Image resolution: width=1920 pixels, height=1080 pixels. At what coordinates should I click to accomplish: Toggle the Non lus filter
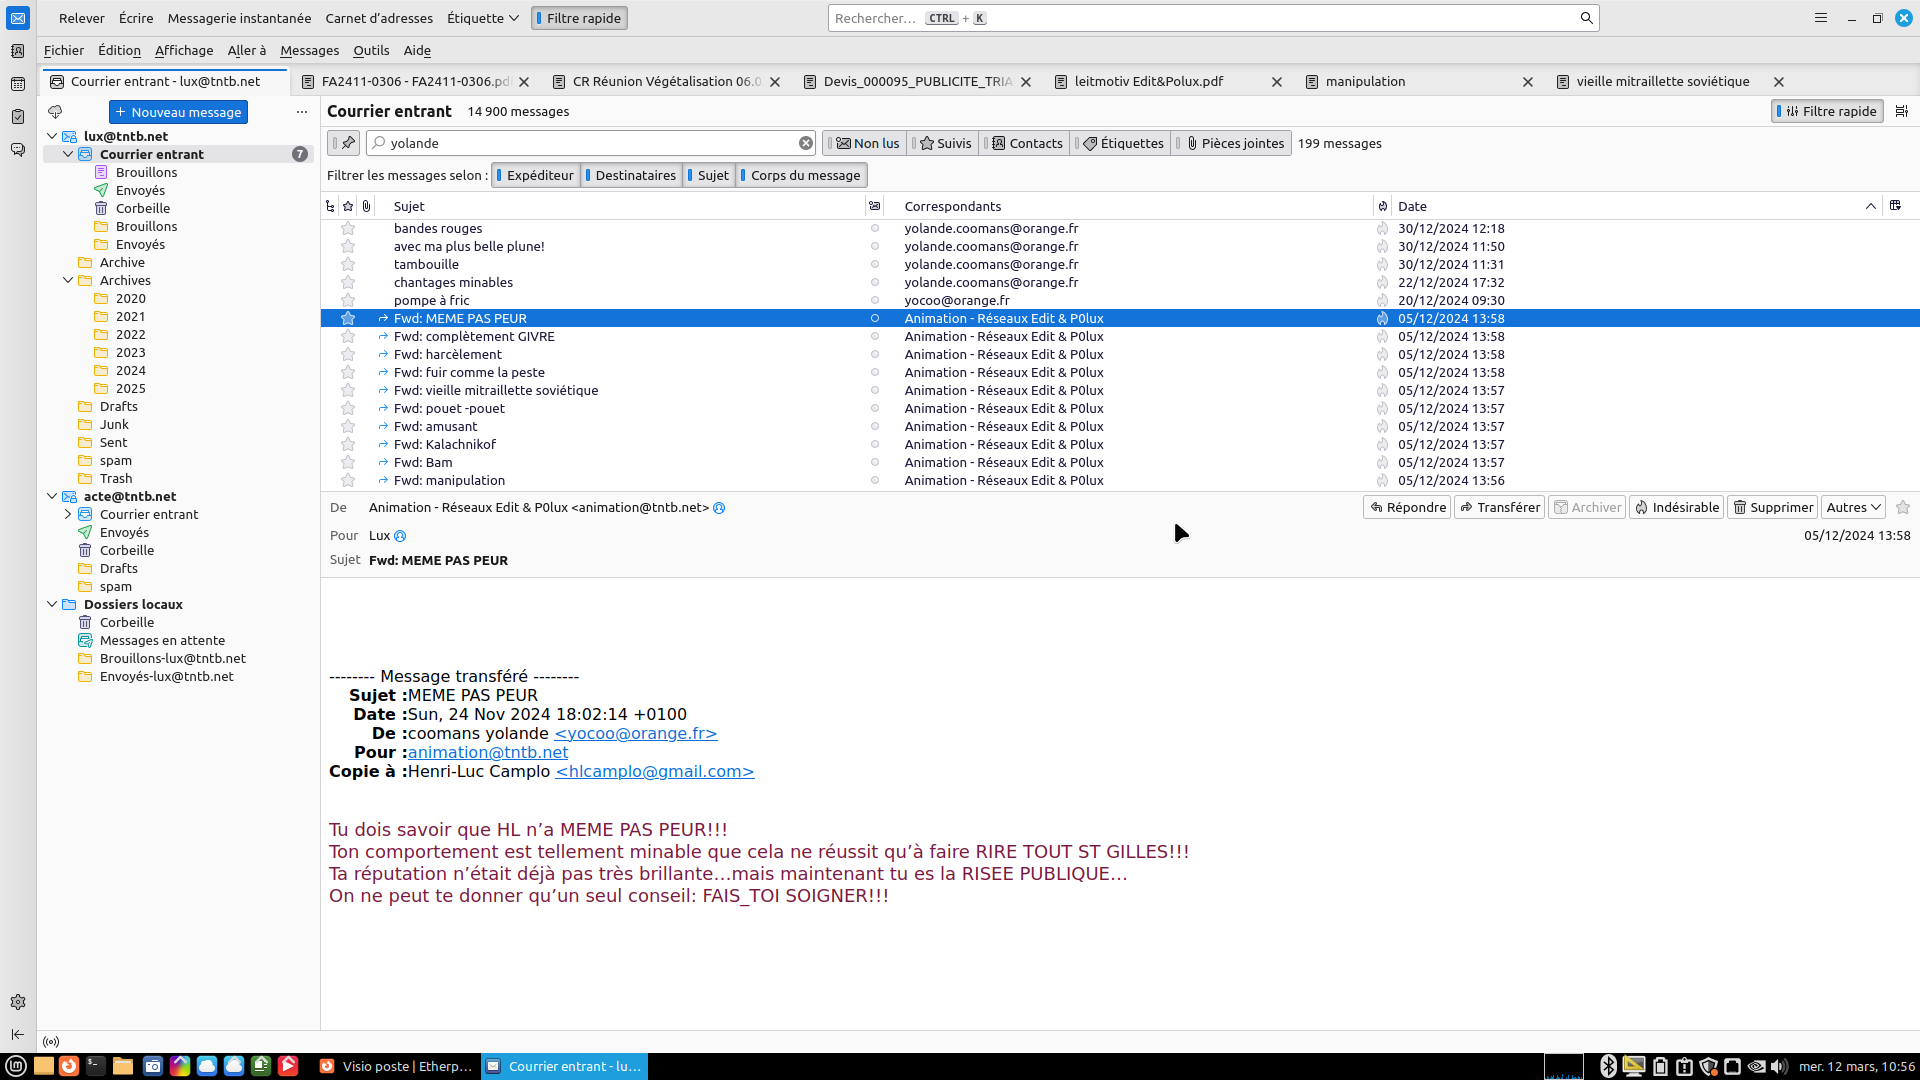[867, 143]
